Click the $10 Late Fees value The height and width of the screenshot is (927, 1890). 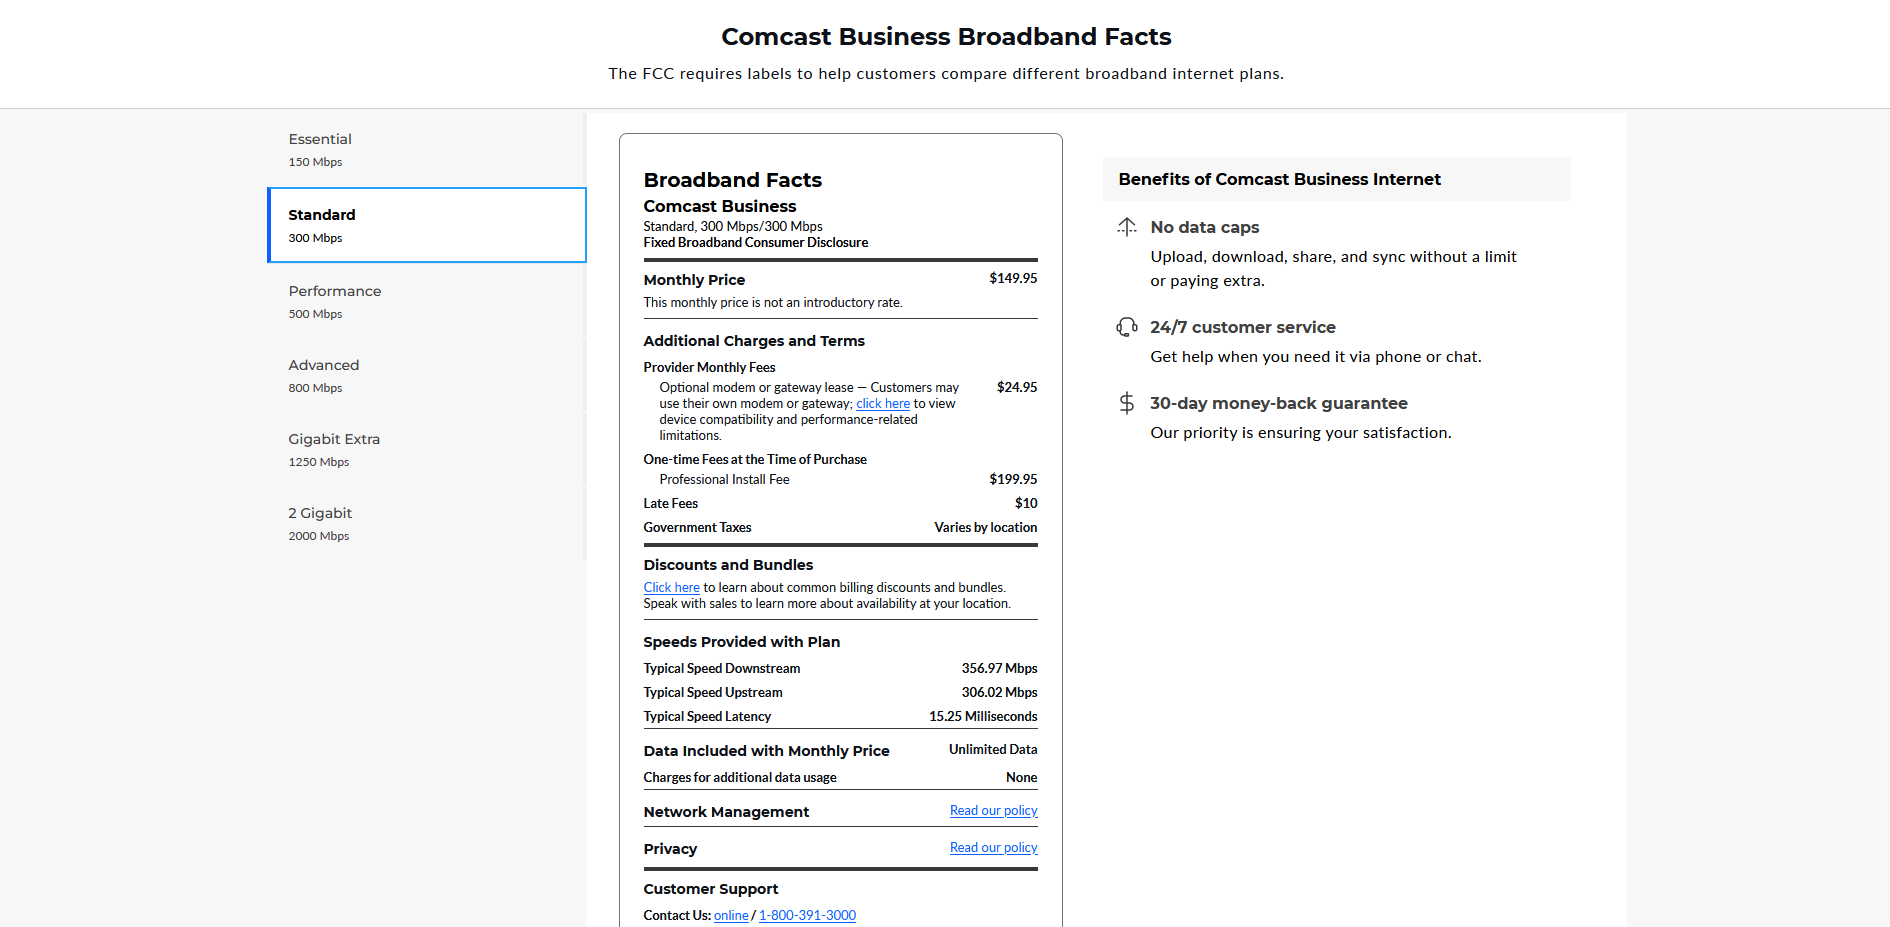coord(1026,504)
